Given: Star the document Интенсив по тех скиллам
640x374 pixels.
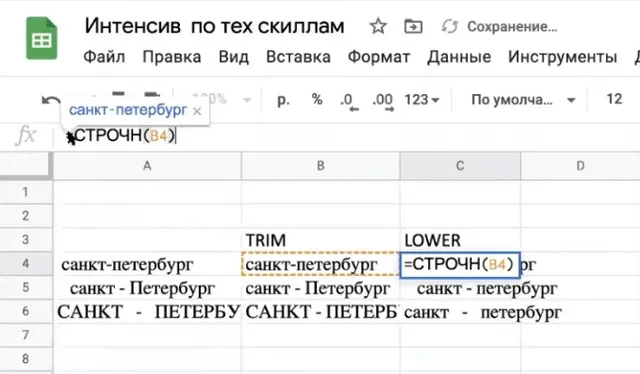Looking at the screenshot, I should pos(378,27).
